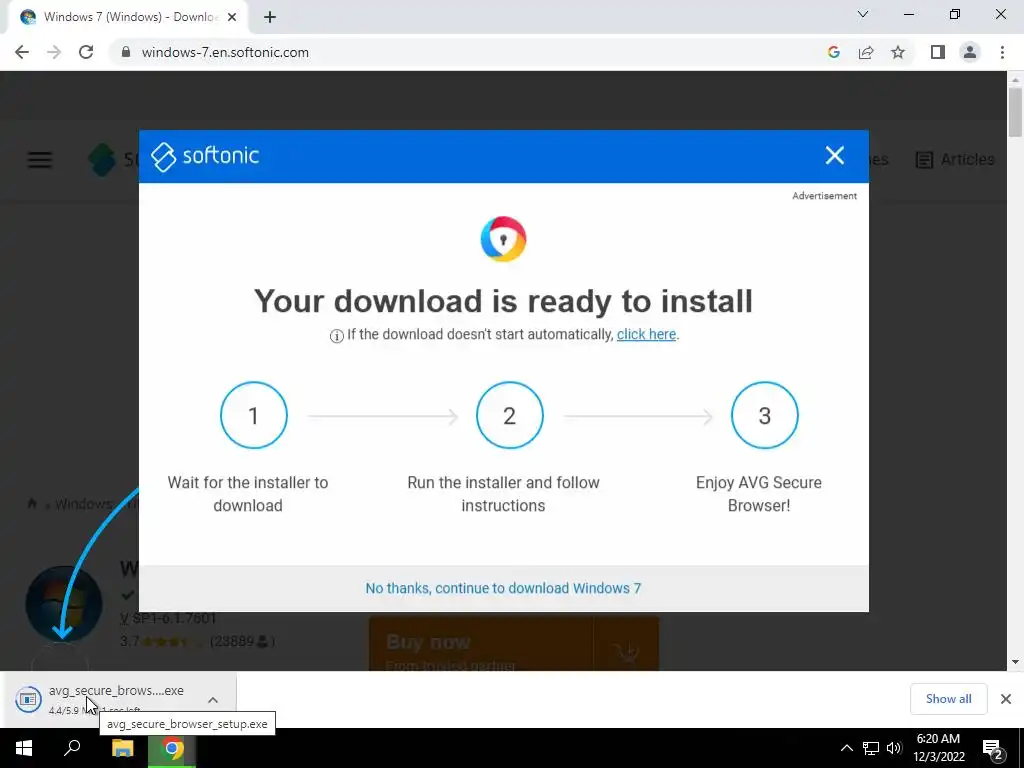Click the home breadcrumb icon
The height and width of the screenshot is (768, 1024).
[x=32, y=504]
